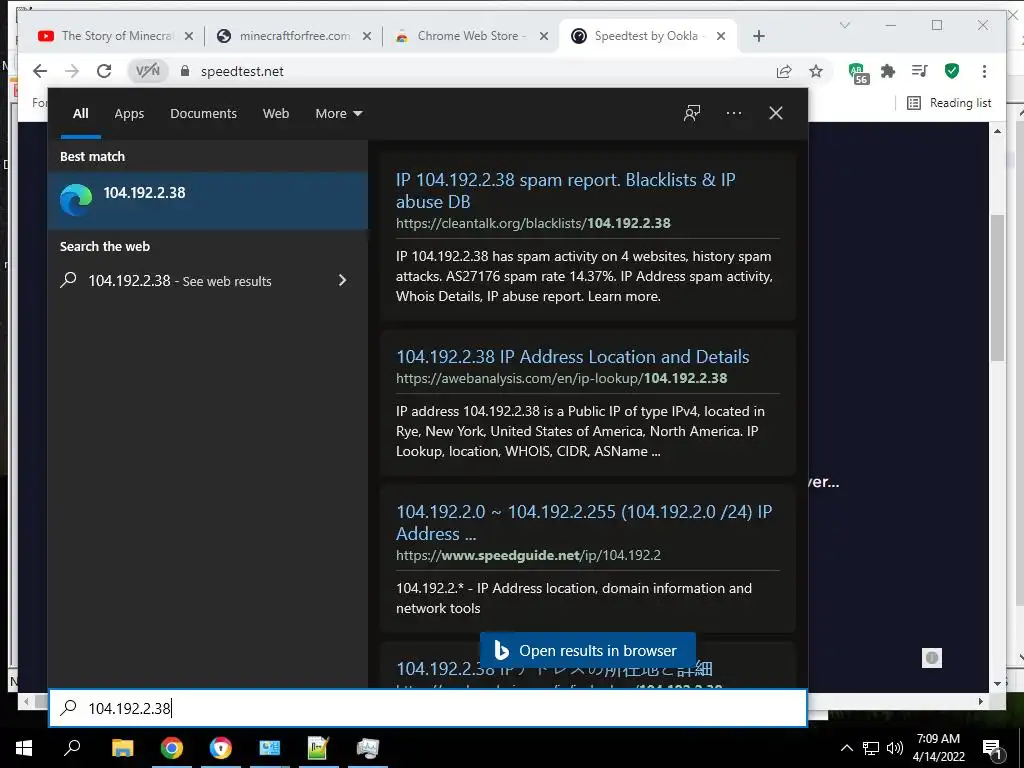Open File Explorer from taskbar

[122, 748]
